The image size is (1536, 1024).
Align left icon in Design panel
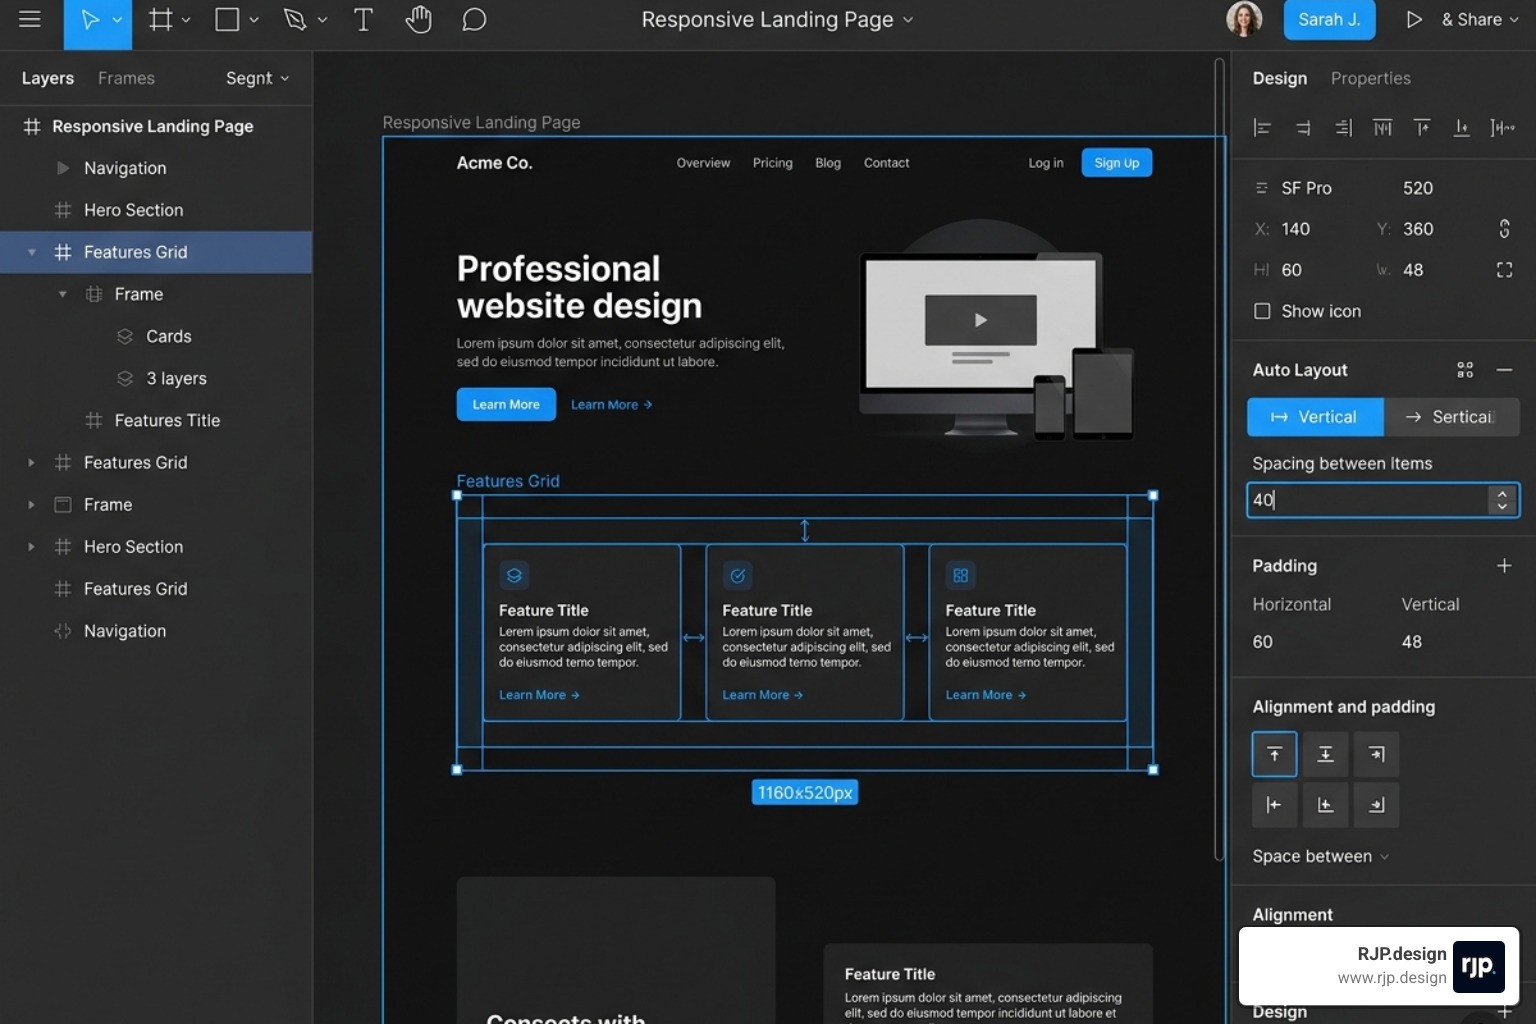(1262, 127)
